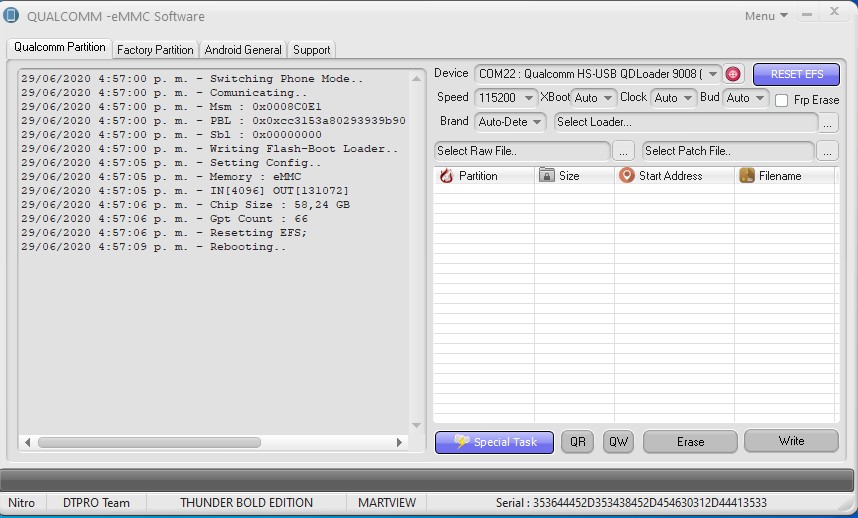Click the QW button
Image resolution: width=858 pixels, height=518 pixels.
tap(618, 442)
